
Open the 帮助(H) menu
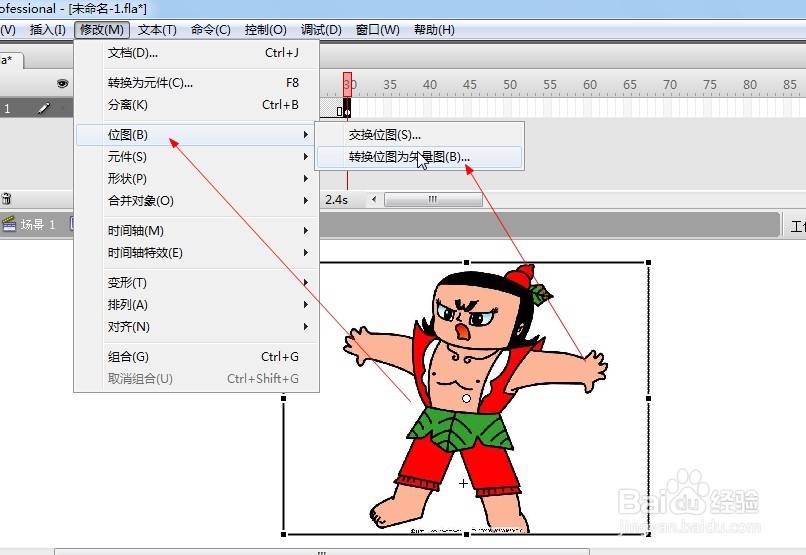coord(434,30)
